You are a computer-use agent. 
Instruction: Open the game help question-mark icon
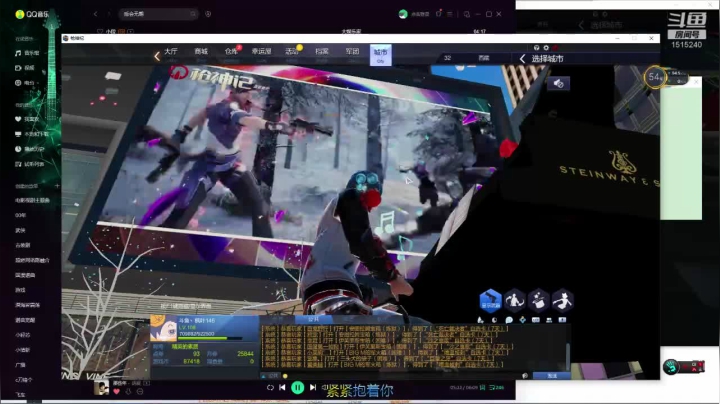coord(536,48)
